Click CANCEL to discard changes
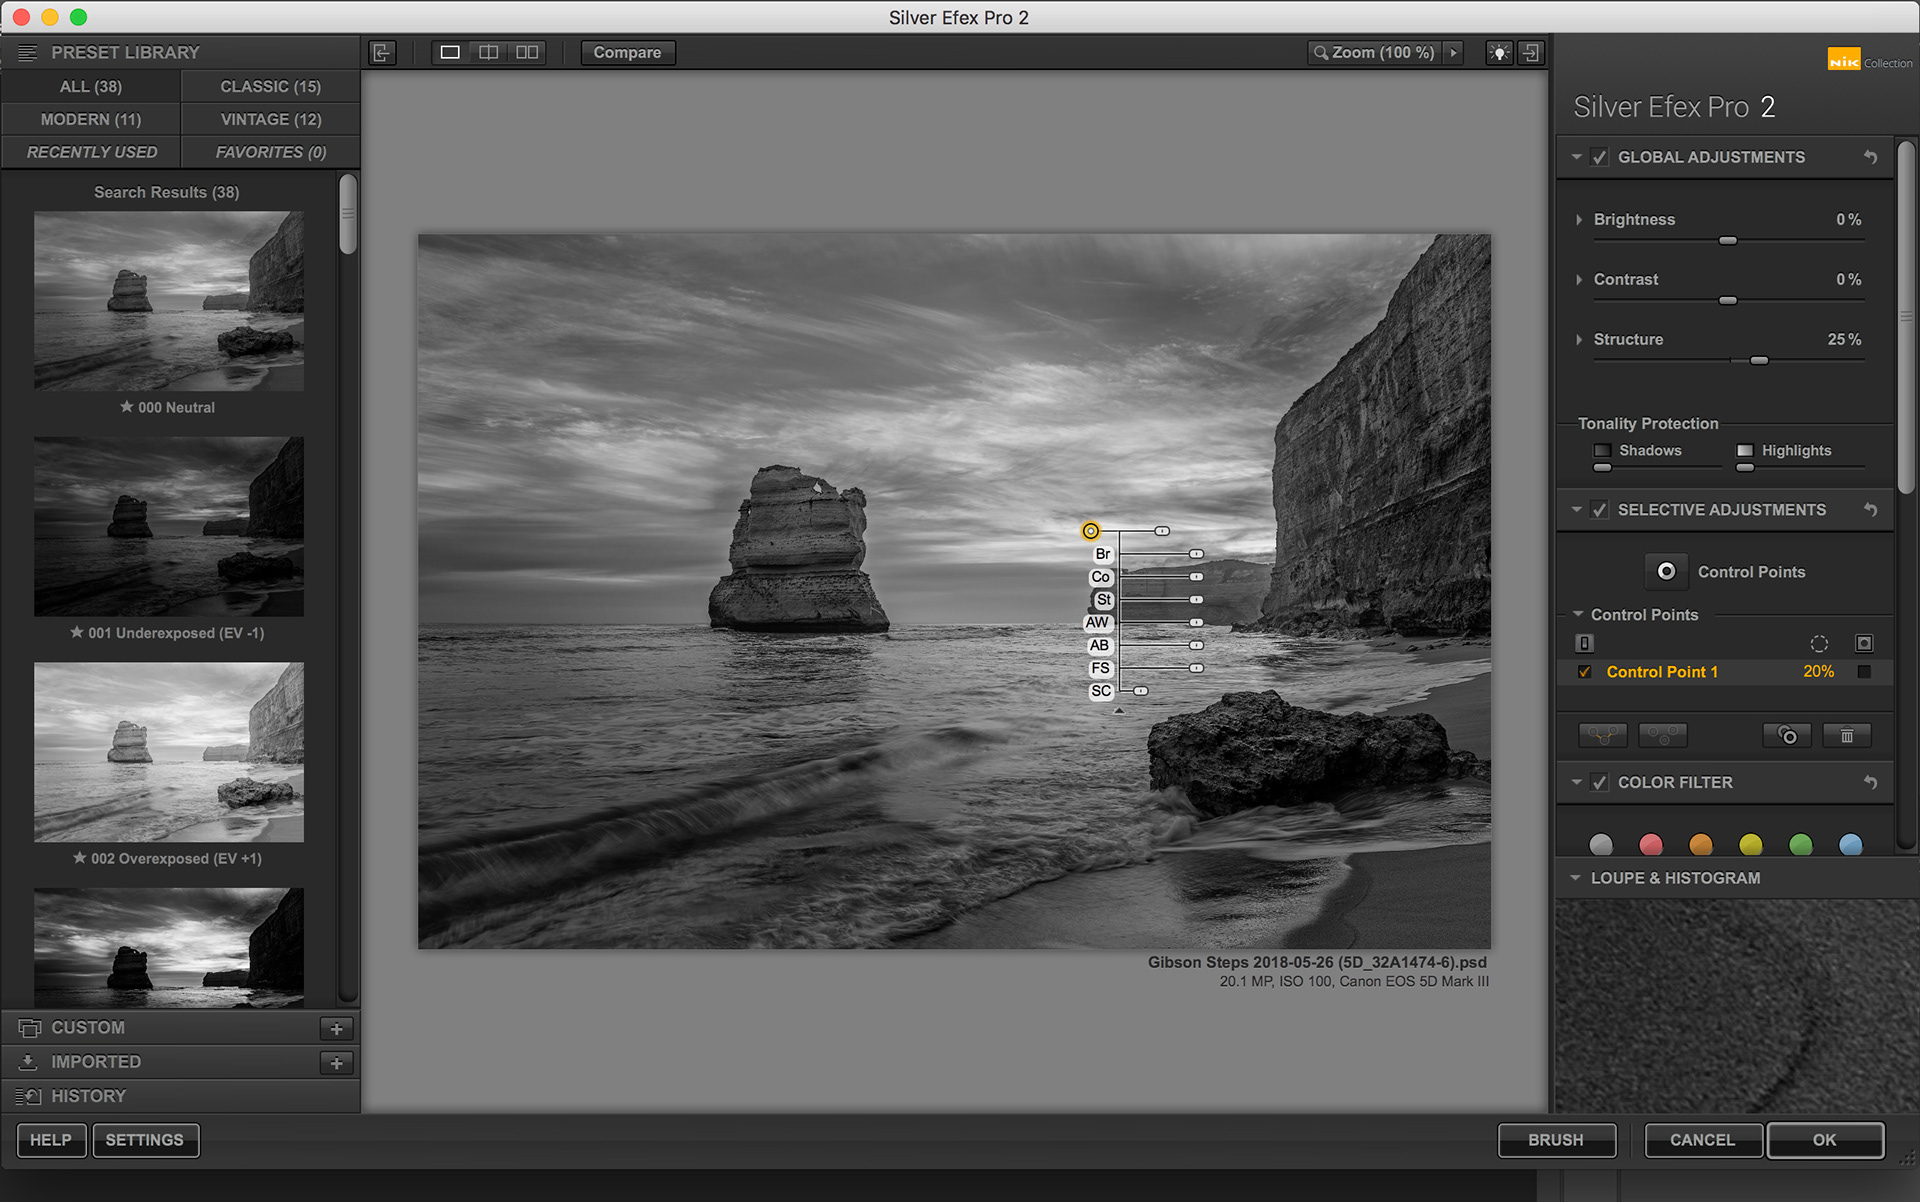This screenshot has height=1202, width=1920. (1702, 1140)
